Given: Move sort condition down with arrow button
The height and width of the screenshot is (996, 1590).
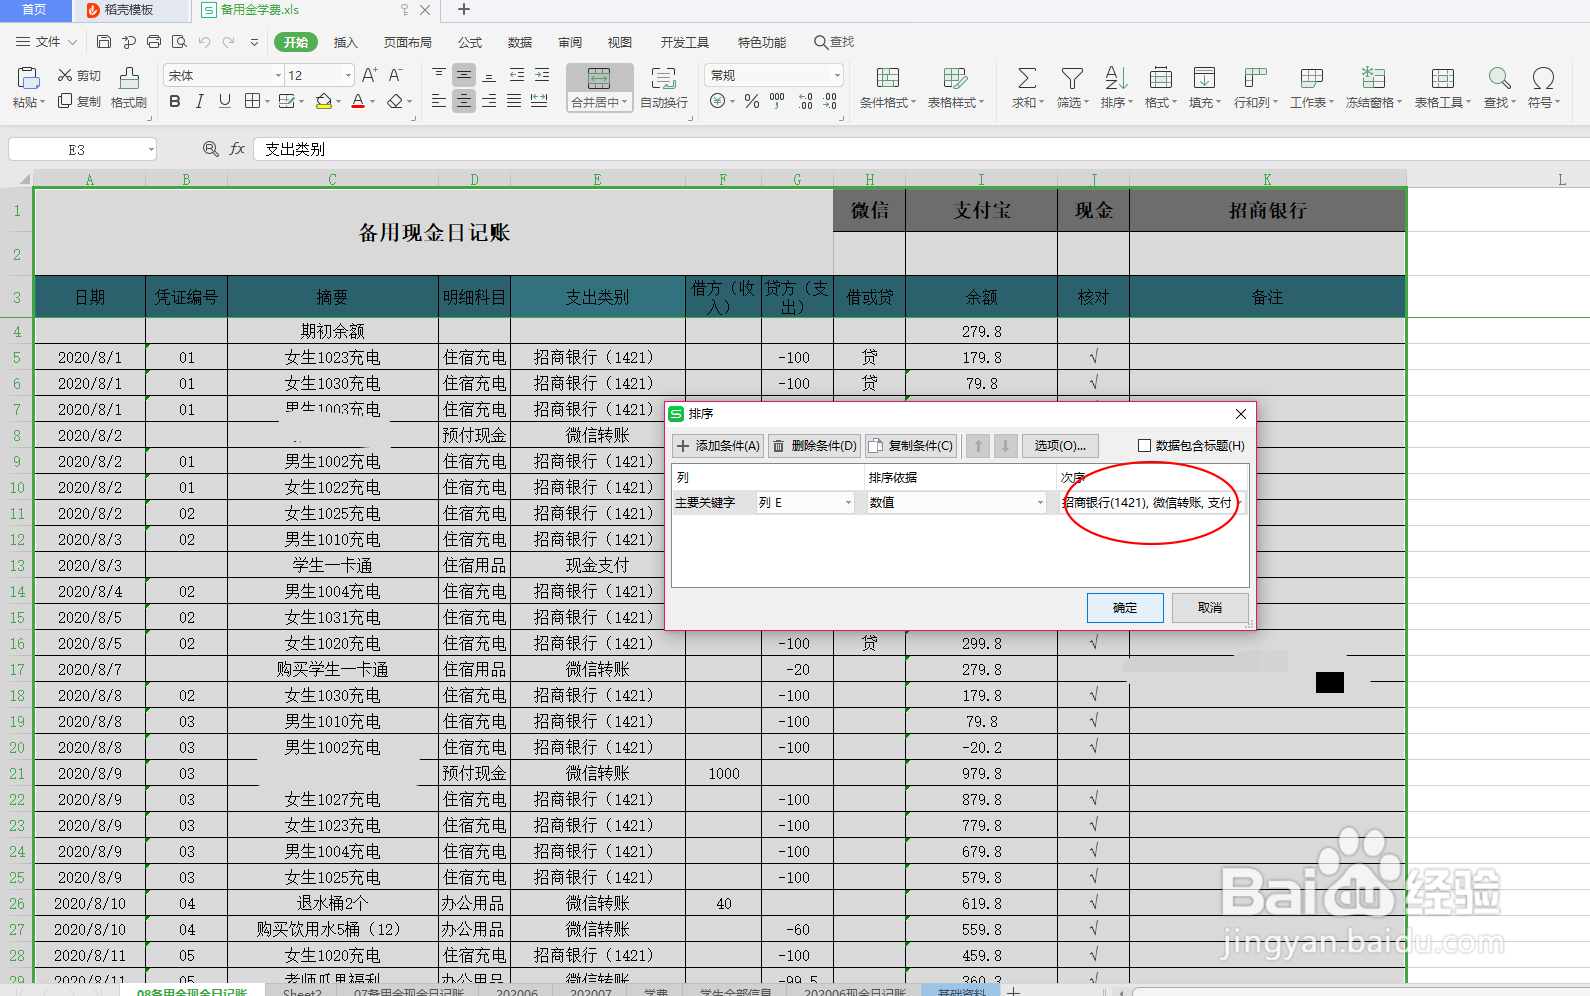Looking at the screenshot, I should 1006,446.
